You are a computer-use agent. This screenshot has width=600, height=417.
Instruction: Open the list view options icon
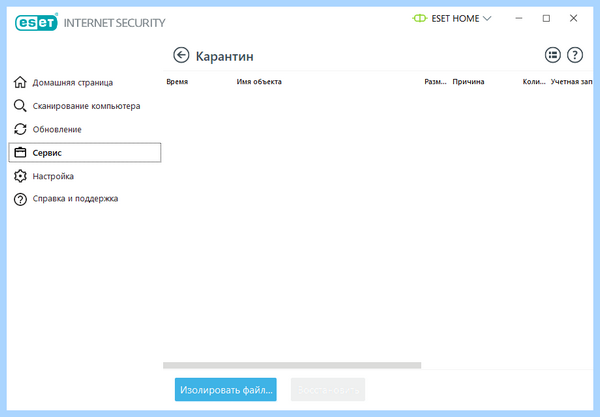[x=553, y=55]
